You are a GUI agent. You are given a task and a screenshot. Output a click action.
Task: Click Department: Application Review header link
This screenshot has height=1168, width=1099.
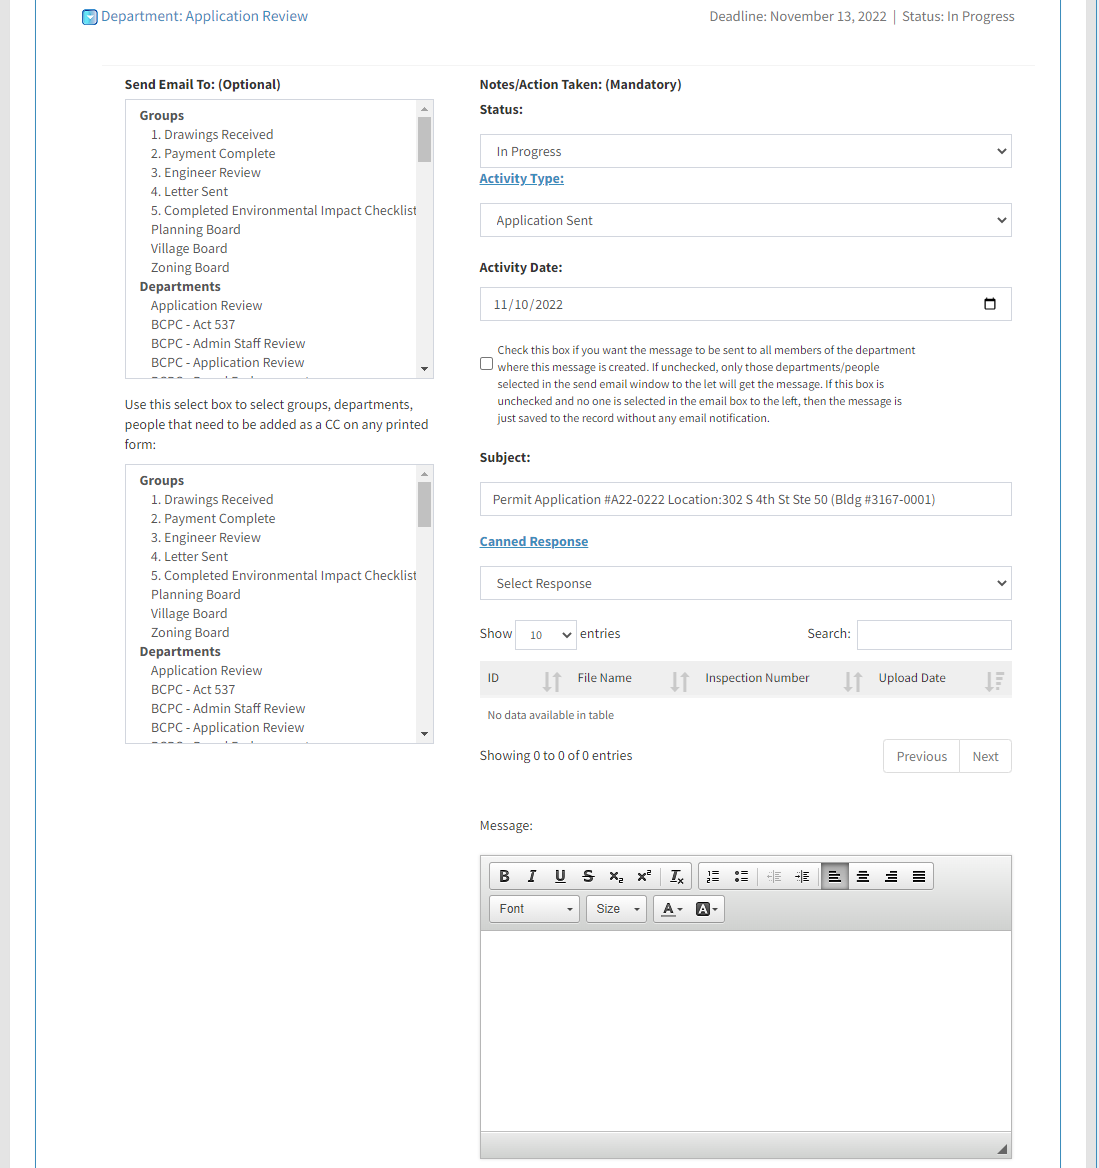point(204,16)
